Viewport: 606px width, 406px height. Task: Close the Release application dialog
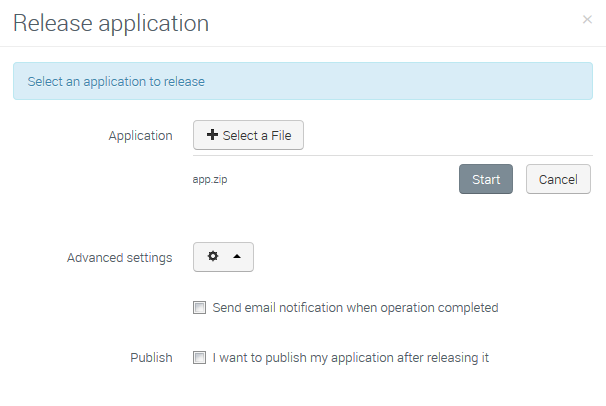coord(587,20)
